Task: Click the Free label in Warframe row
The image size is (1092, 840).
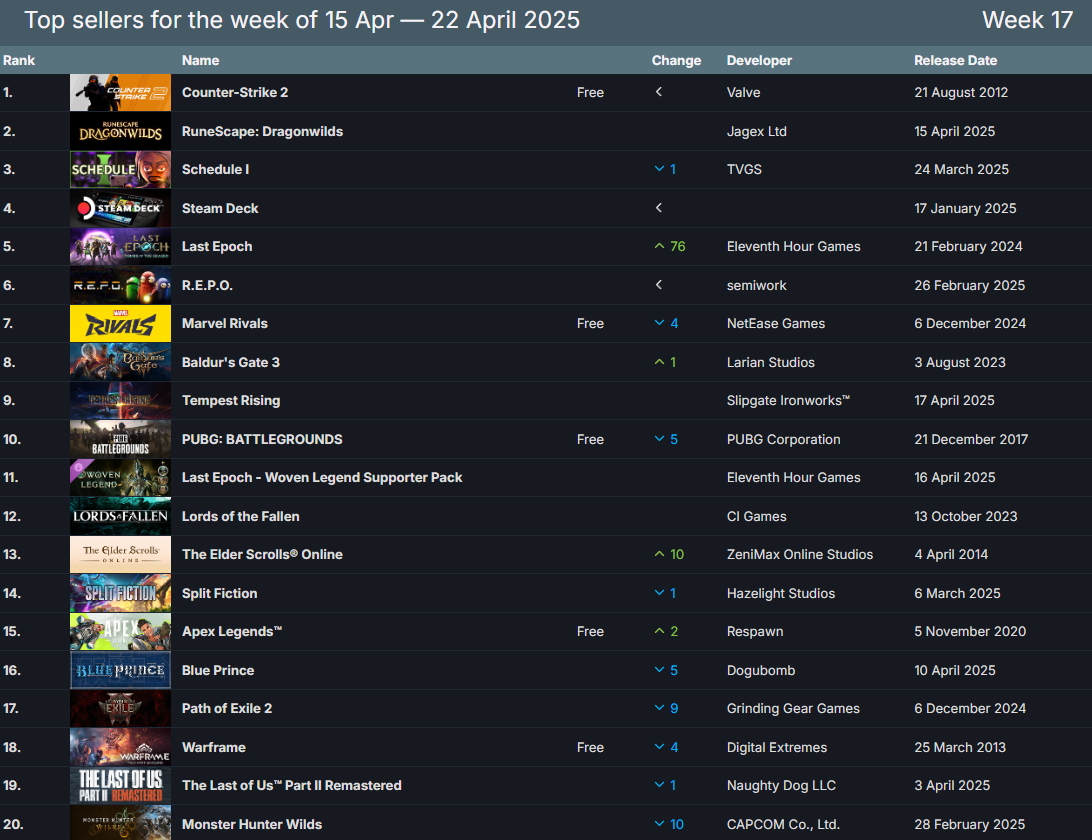Action: click(590, 747)
